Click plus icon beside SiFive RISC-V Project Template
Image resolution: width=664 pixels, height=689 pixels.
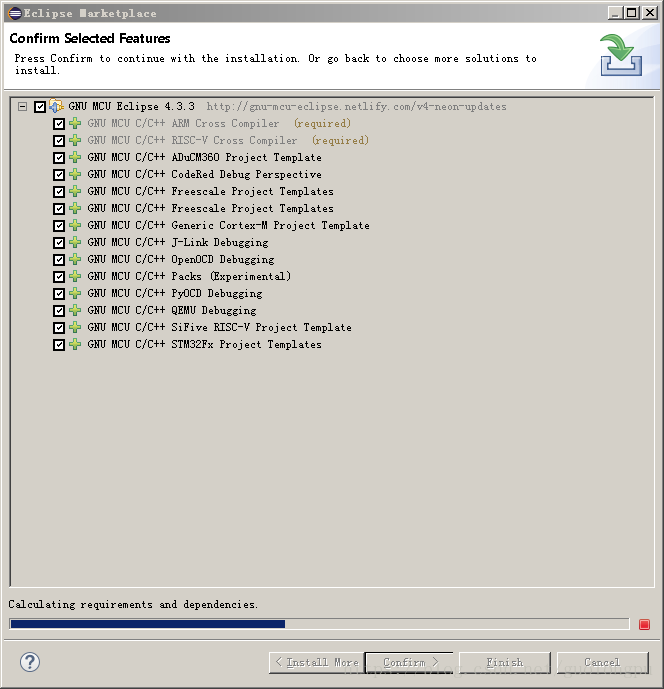[75, 327]
